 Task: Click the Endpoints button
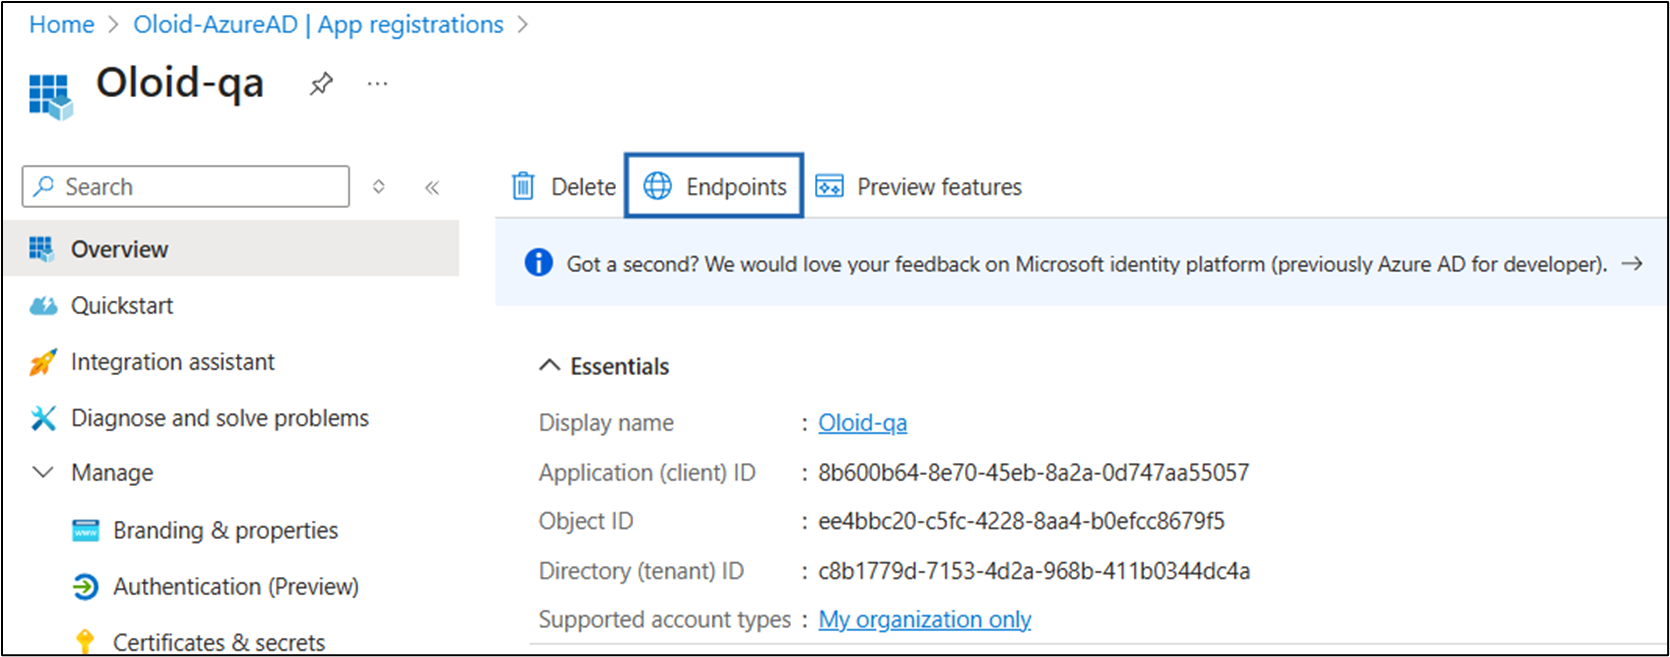[x=714, y=185]
